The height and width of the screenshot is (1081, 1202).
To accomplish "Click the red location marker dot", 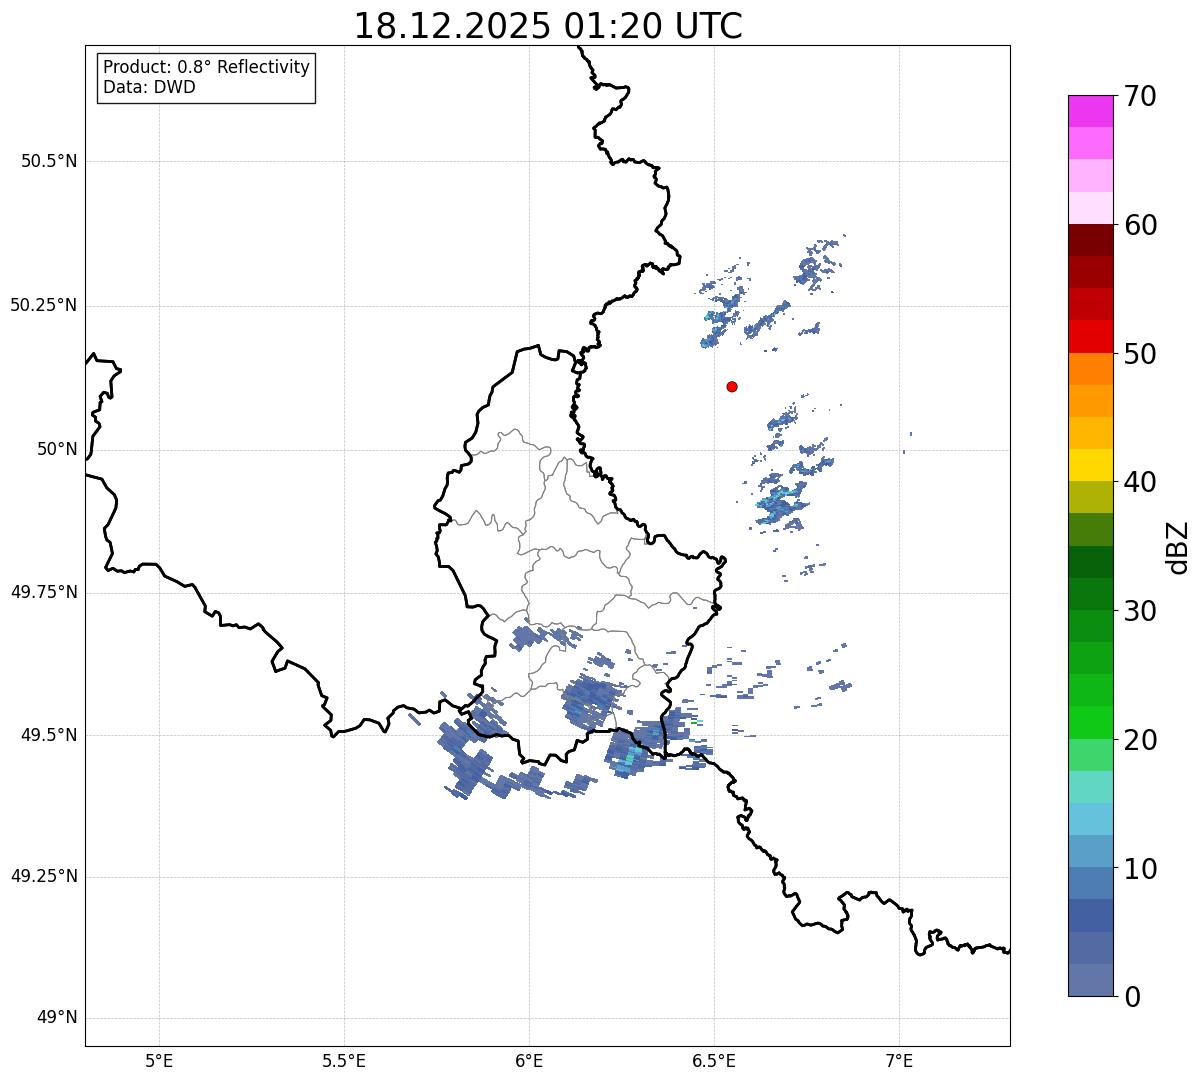I will click(732, 386).
